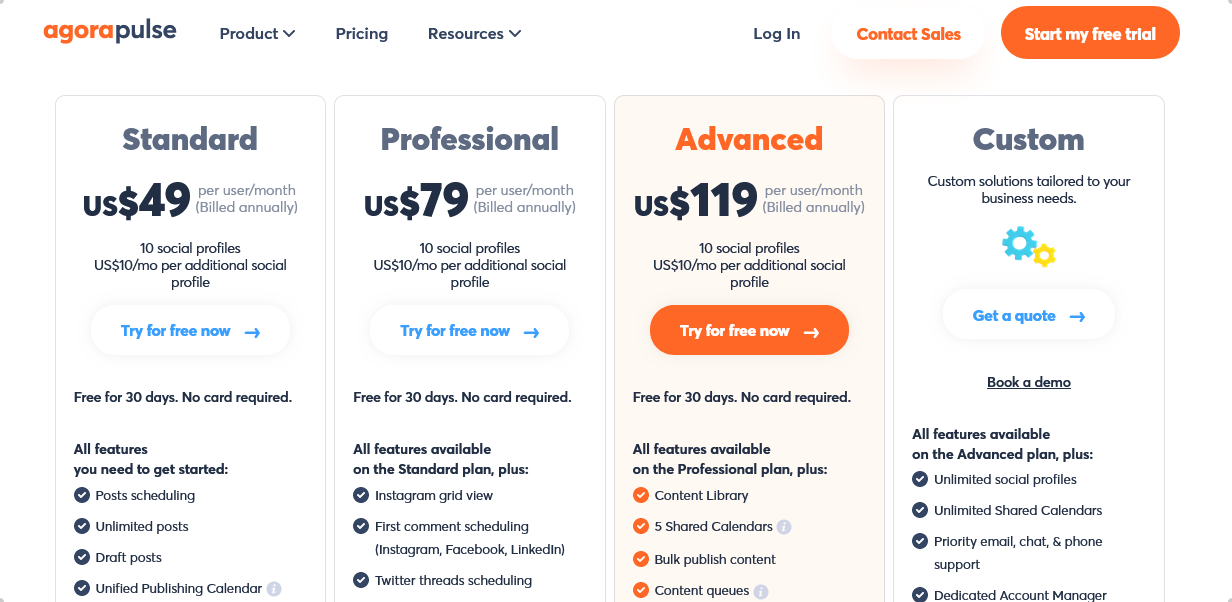1232x602 pixels.
Task: Try the Standard plan for free
Action: tap(190, 330)
